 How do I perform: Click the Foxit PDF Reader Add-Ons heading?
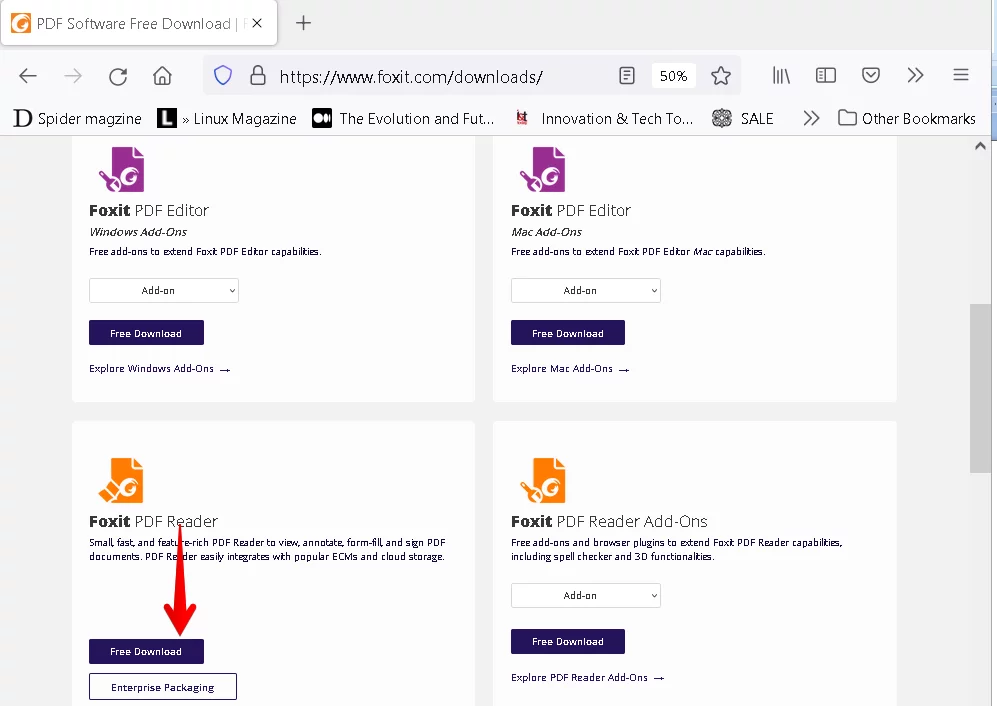[x=609, y=522]
